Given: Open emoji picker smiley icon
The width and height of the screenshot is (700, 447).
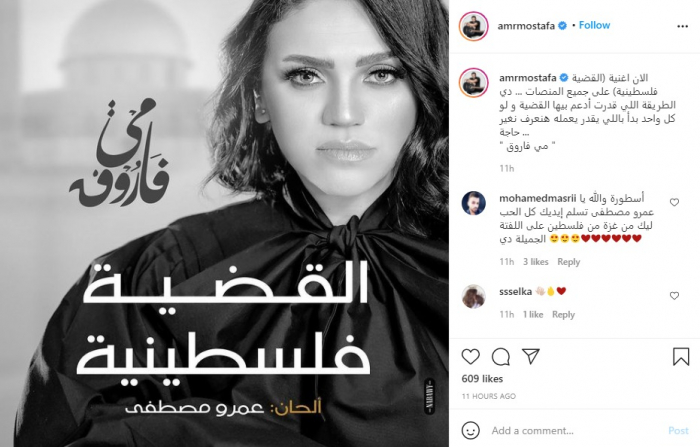Looking at the screenshot, I should (x=471, y=430).
